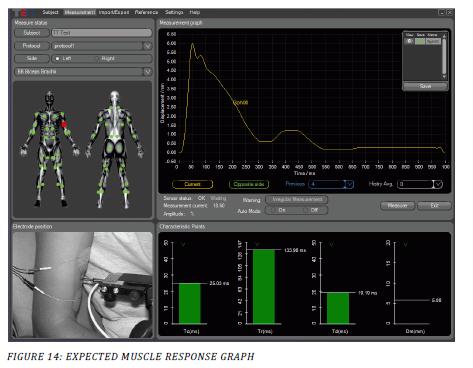Turn Auto Mode On

click(x=282, y=210)
